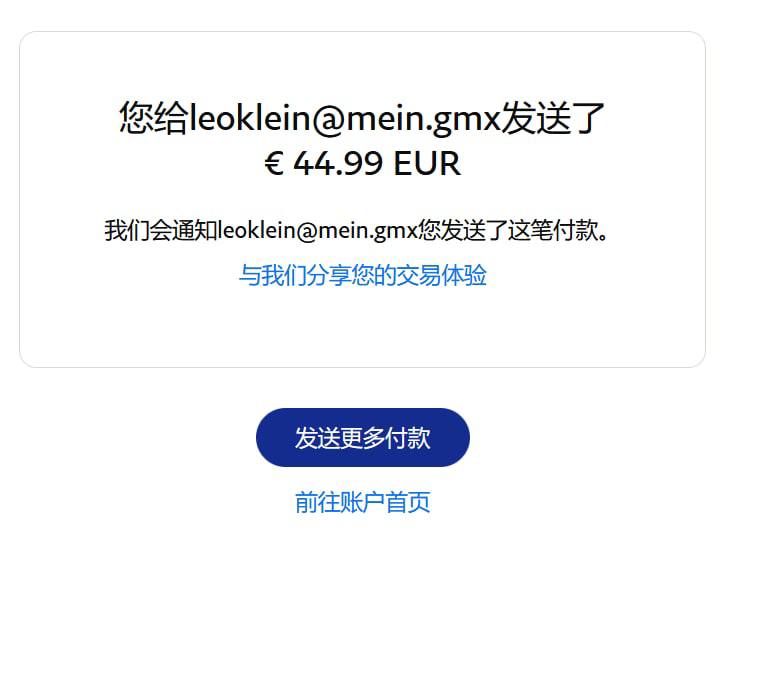Share your transaction experience via the blue link
The height and width of the screenshot is (681, 762).
pyautogui.click(x=363, y=275)
